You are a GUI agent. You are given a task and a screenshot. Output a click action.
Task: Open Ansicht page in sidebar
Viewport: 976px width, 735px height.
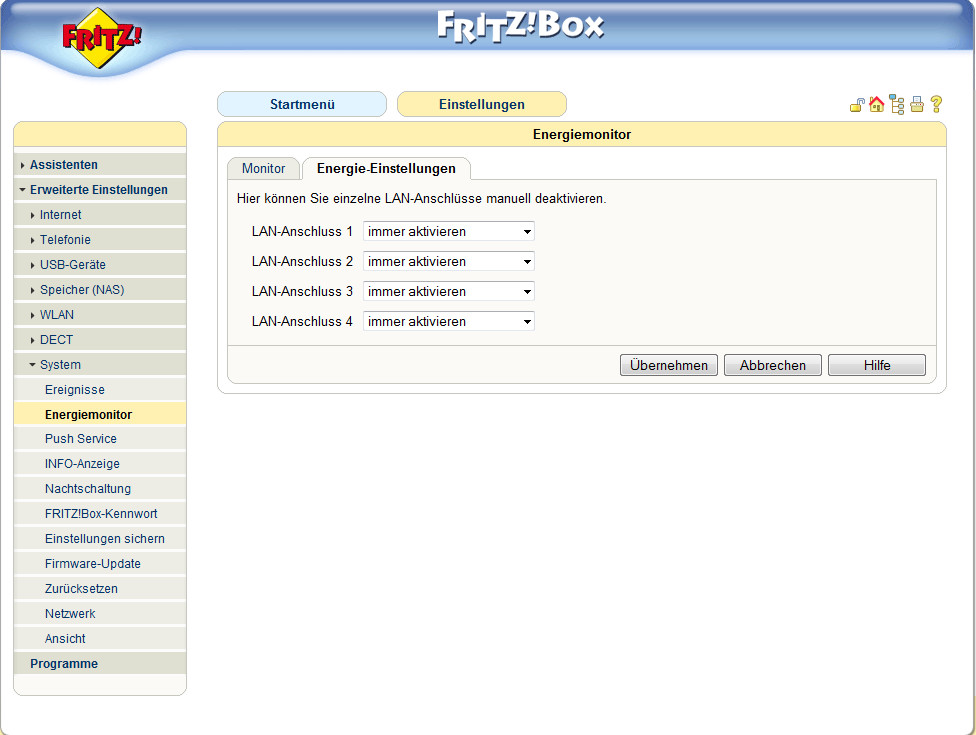tap(100, 638)
